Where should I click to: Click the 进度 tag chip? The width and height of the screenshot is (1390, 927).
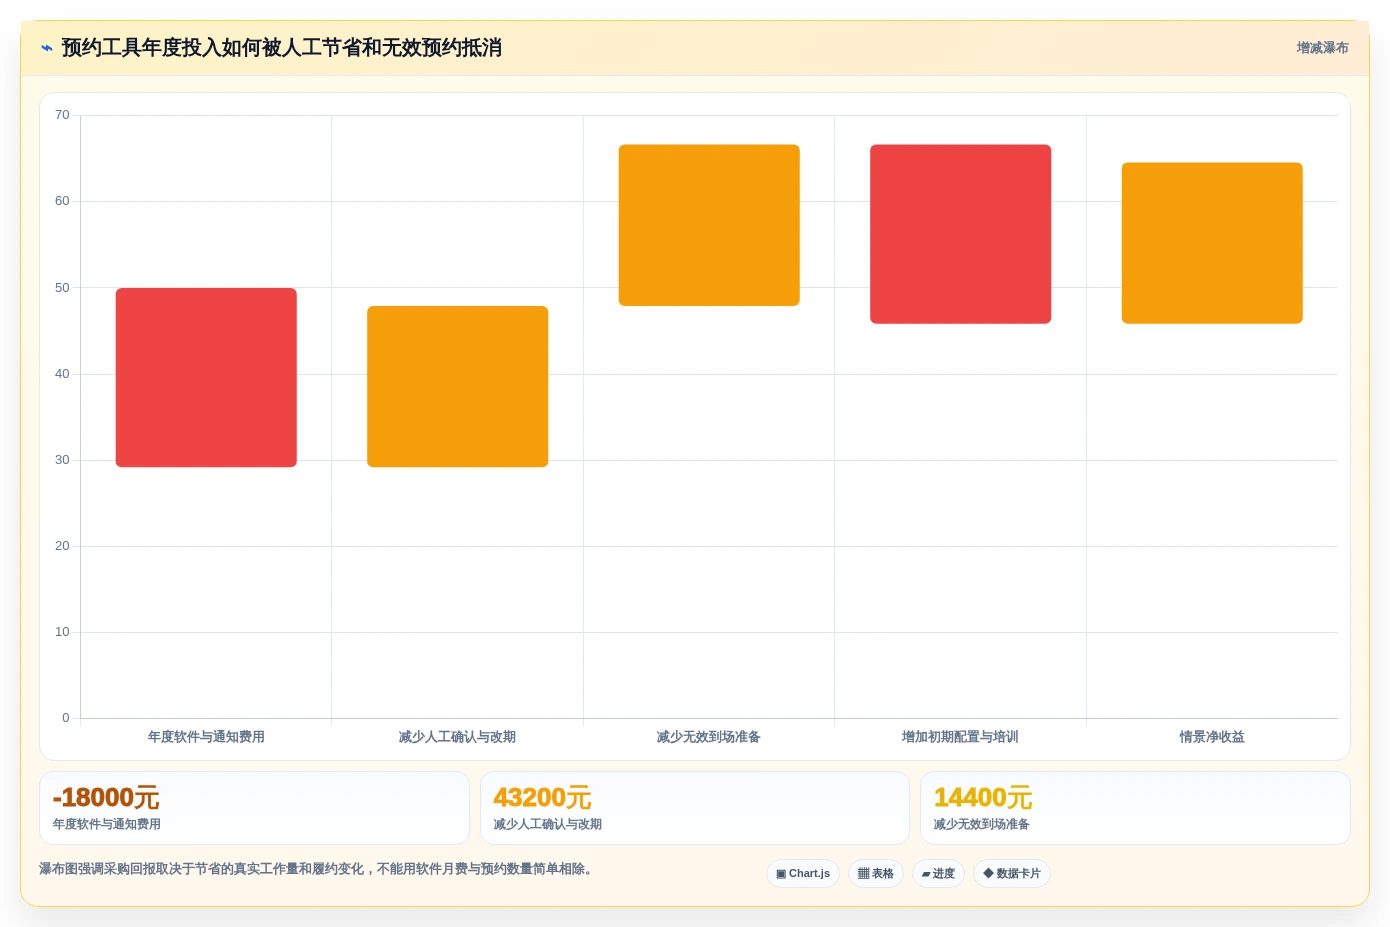coord(938,873)
